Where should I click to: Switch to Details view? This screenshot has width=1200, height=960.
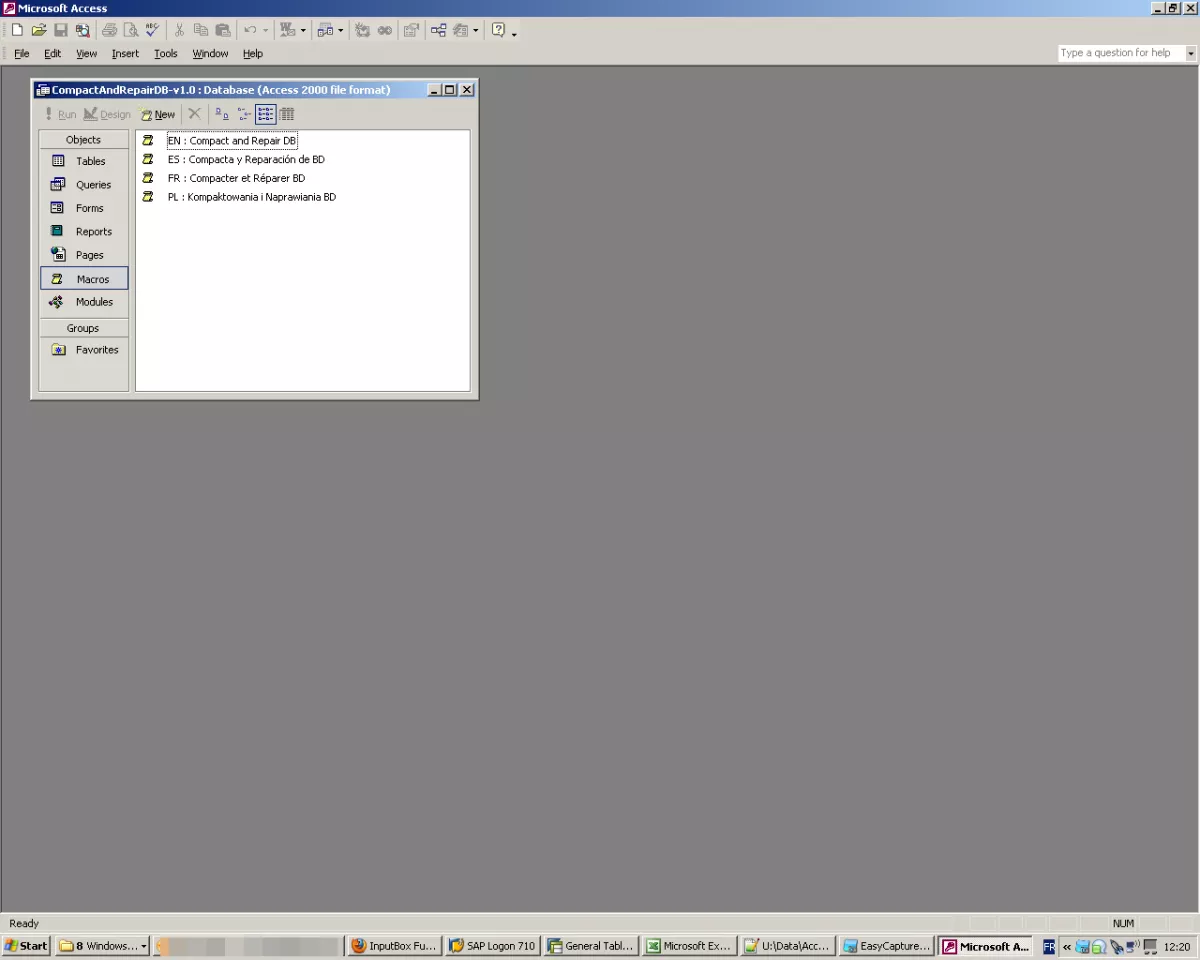pos(286,114)
